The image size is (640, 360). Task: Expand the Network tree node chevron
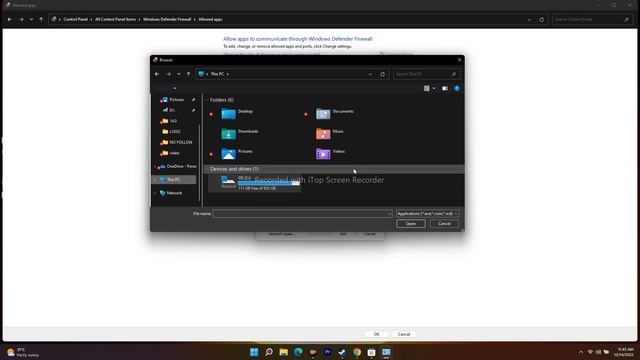(155, 193)
